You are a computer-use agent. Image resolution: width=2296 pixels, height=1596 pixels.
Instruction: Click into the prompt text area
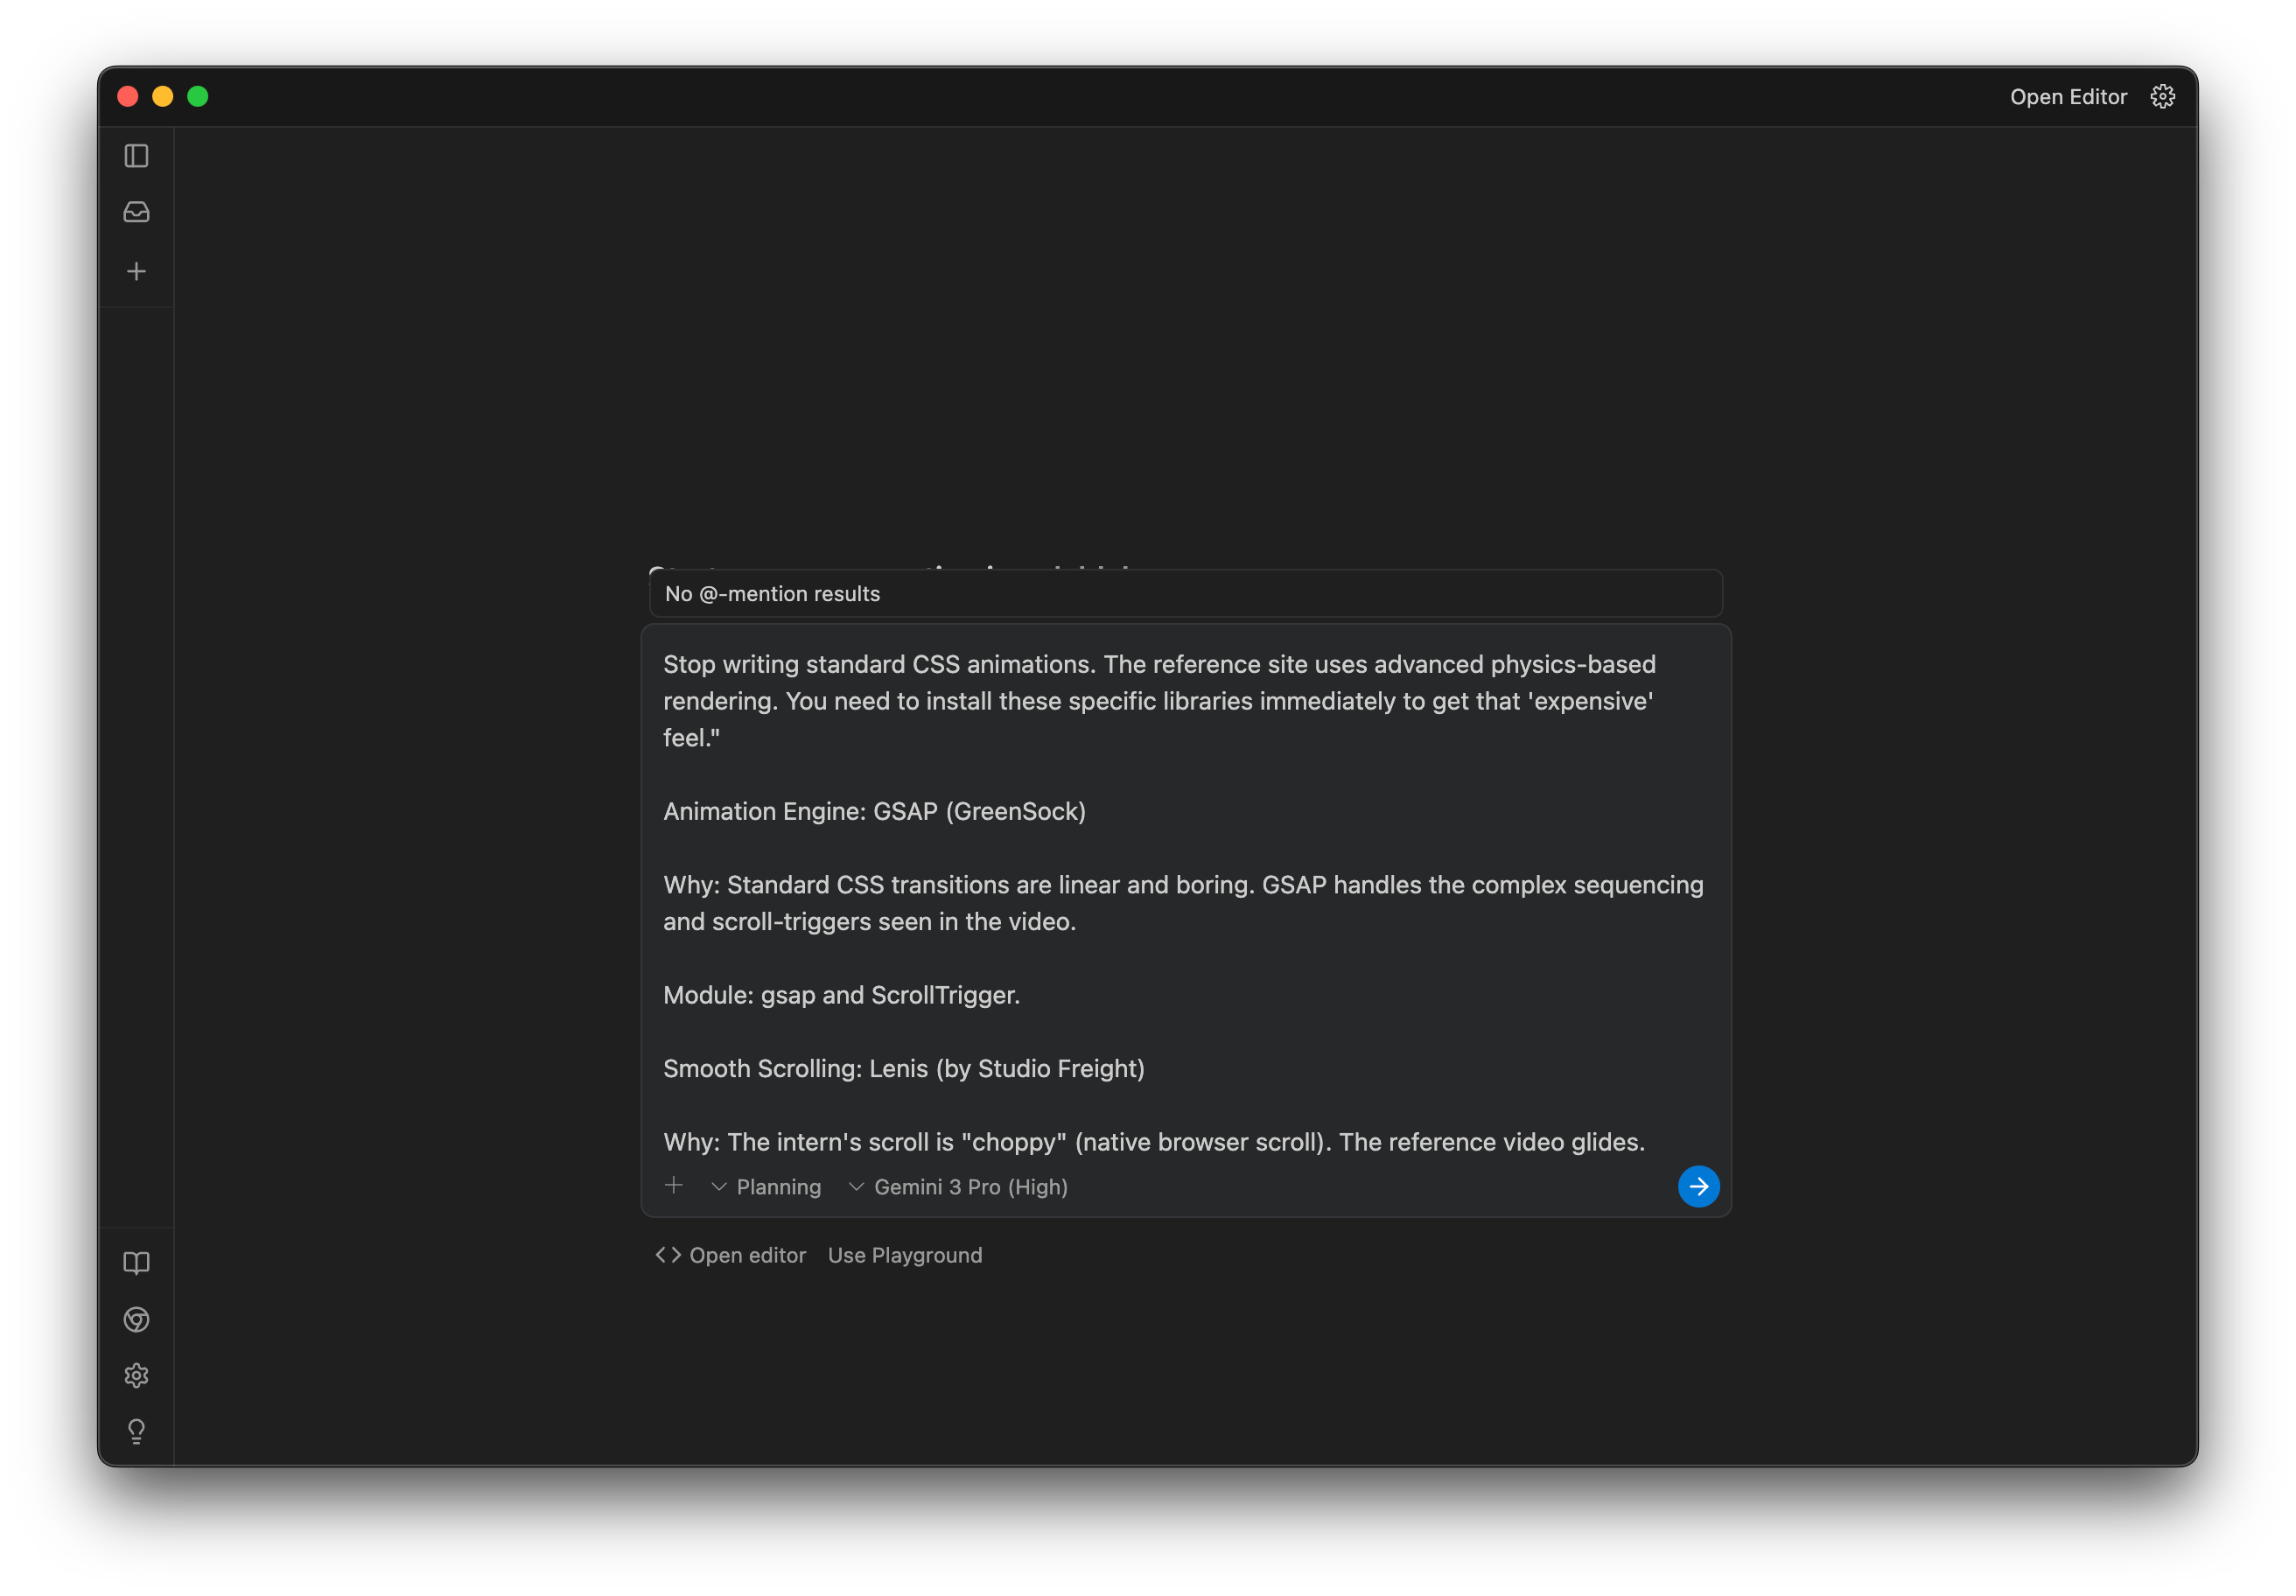[1185, 900]
